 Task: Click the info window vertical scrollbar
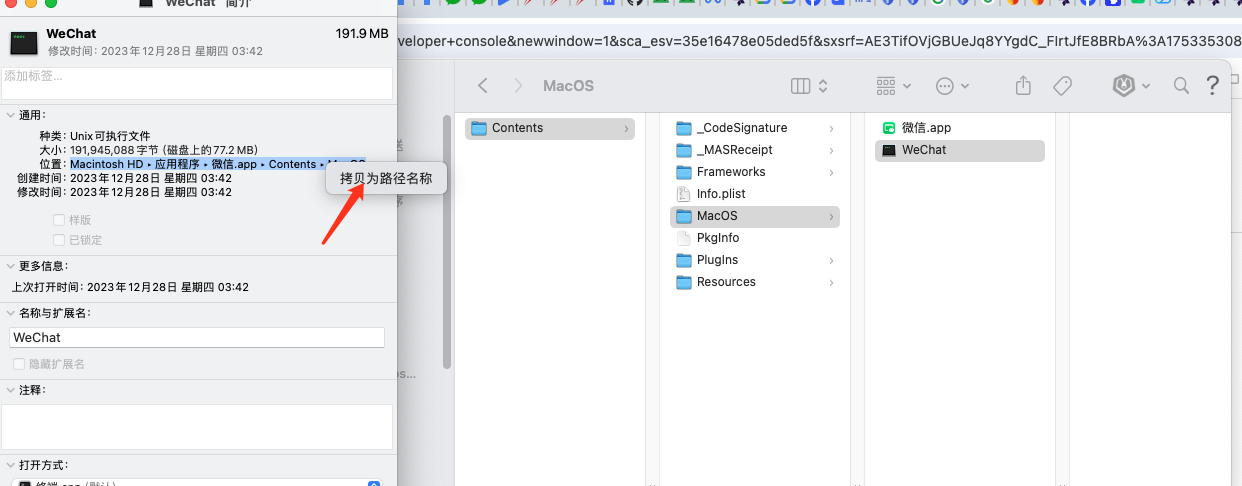coord(447,240)
